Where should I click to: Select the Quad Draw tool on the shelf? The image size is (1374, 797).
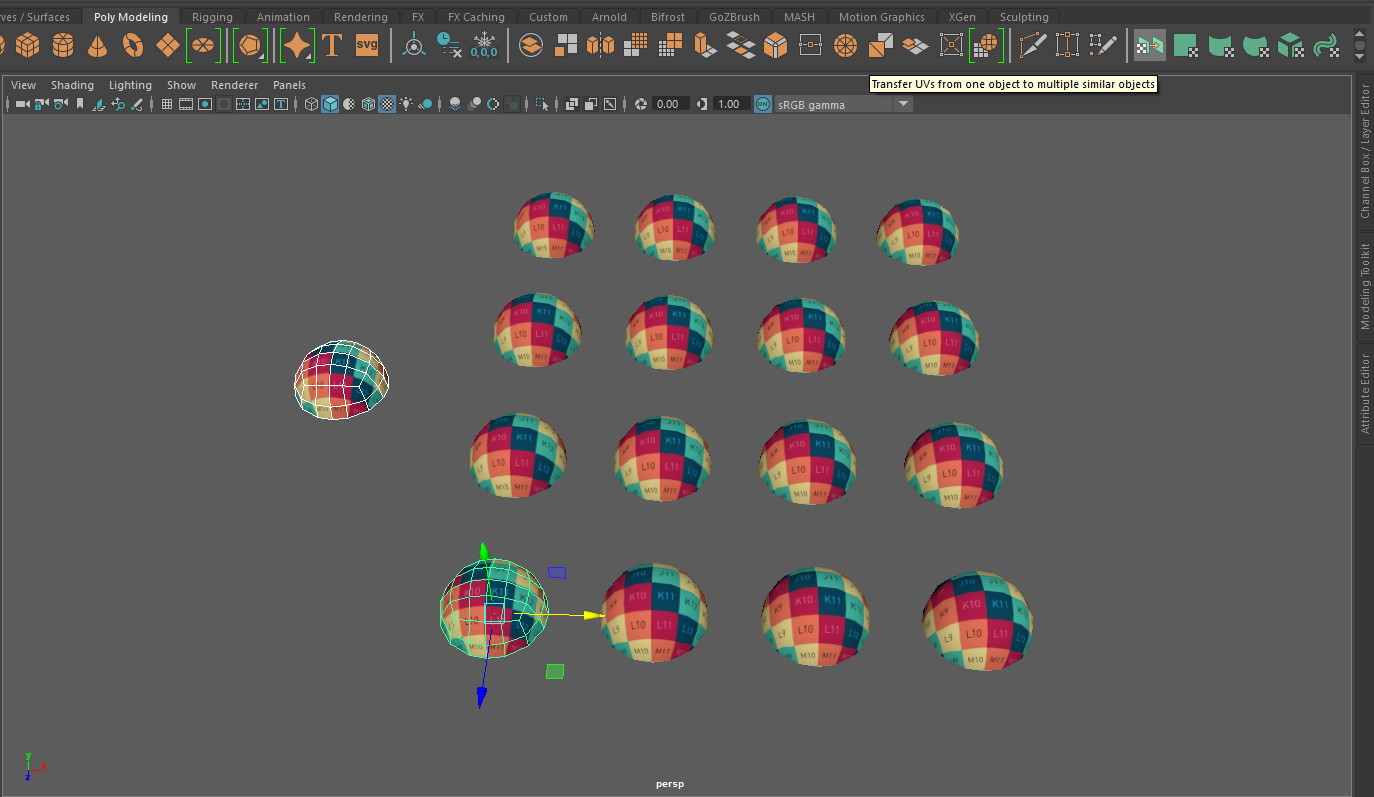[1103, 45]
